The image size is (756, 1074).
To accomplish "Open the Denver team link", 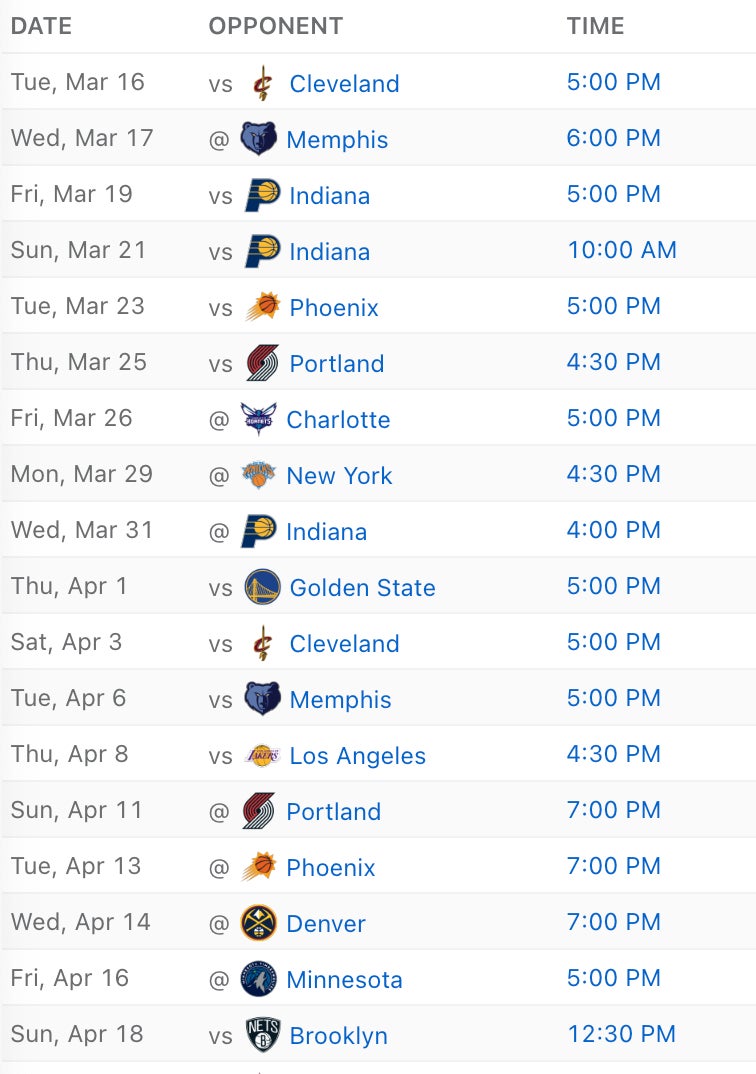I will click(326, 923).
